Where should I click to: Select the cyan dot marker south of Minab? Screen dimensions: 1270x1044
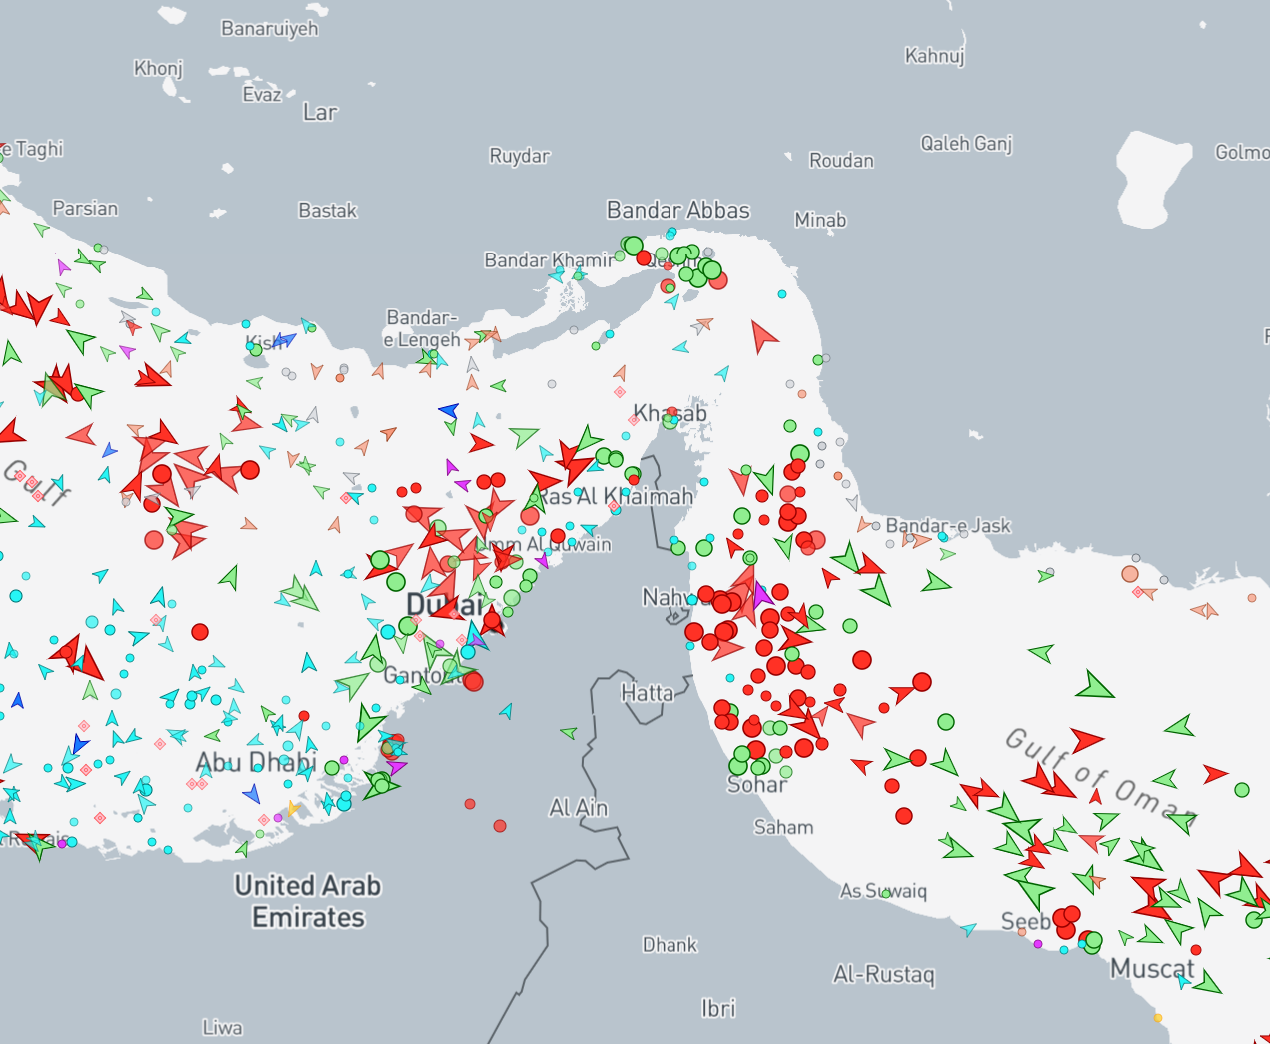782,294
